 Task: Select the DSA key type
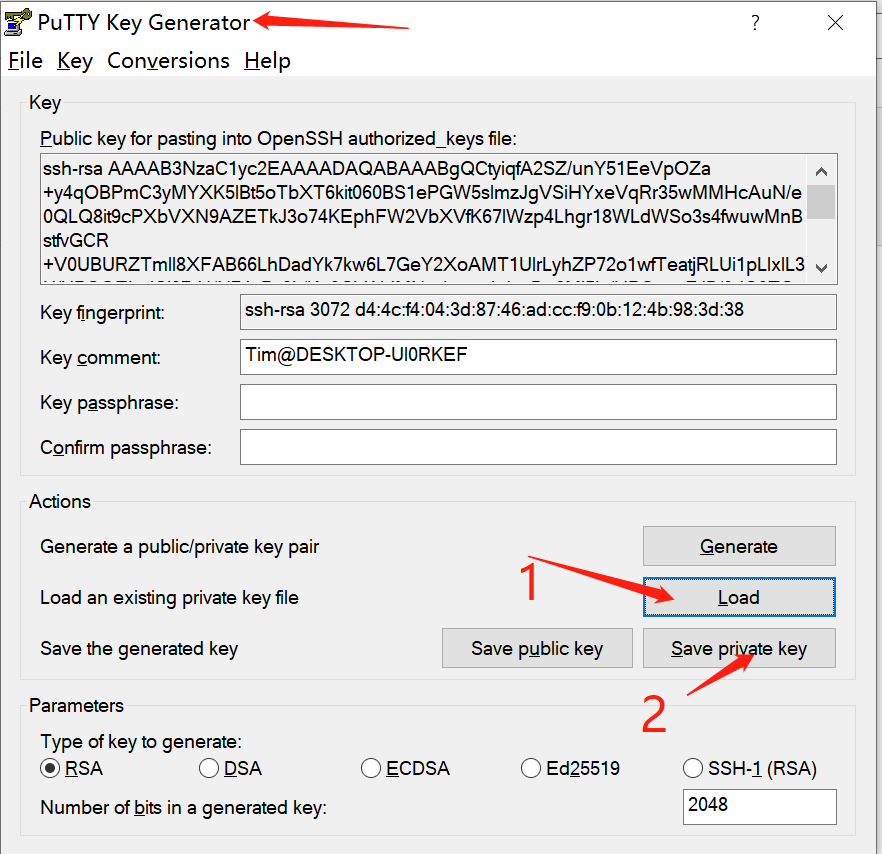[209, 768]
